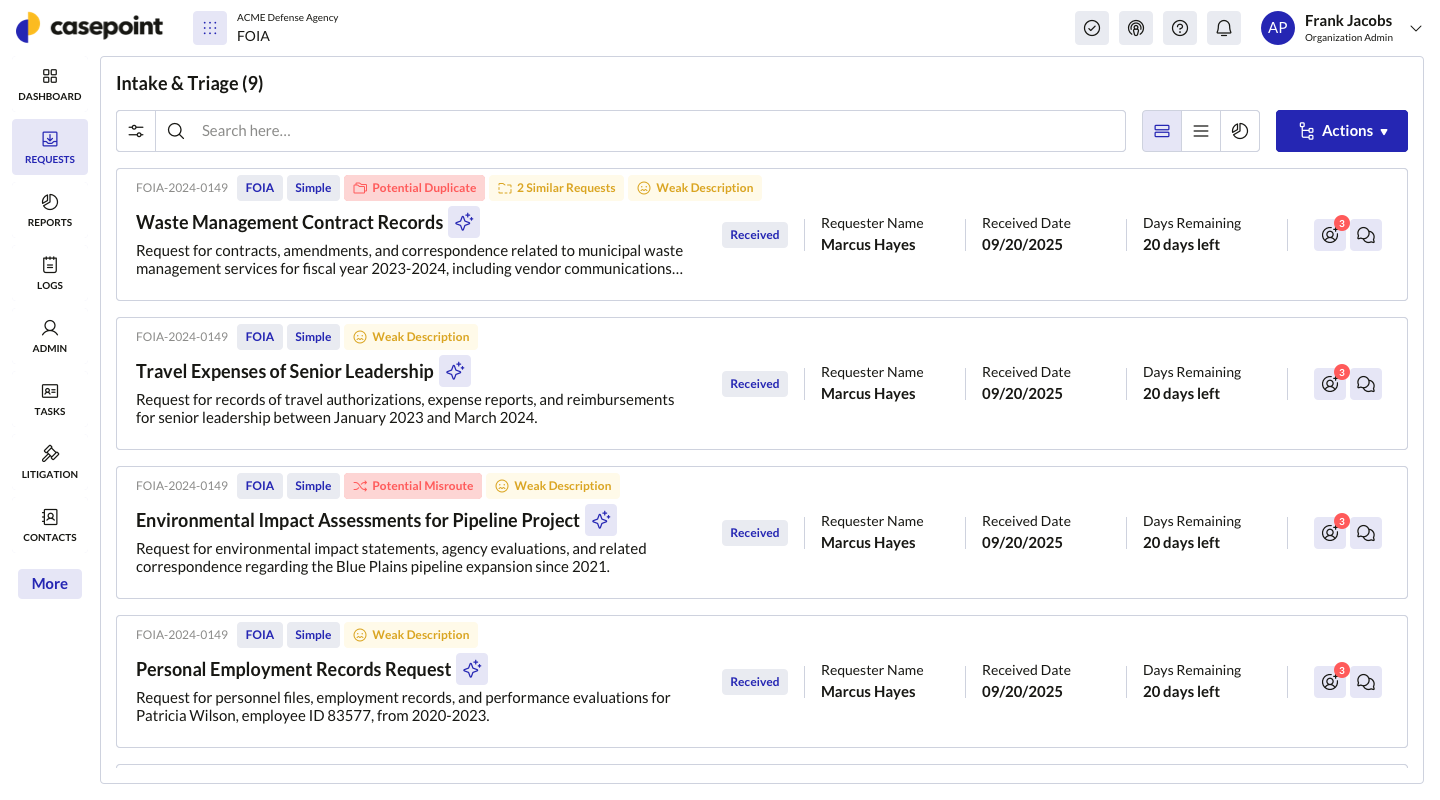The image size is (1440, 800).
Task: Open the notifications bell
Action: point(1223,27)
